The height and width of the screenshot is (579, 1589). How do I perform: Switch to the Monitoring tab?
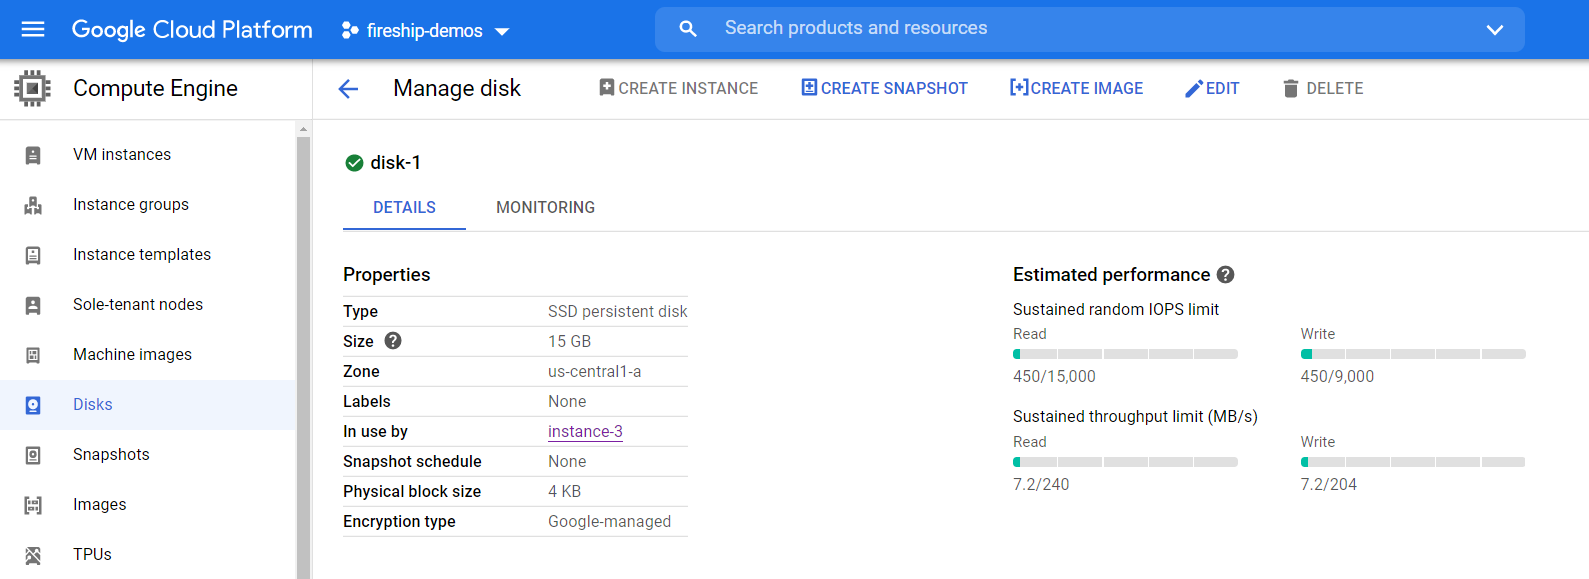[545, 208]
